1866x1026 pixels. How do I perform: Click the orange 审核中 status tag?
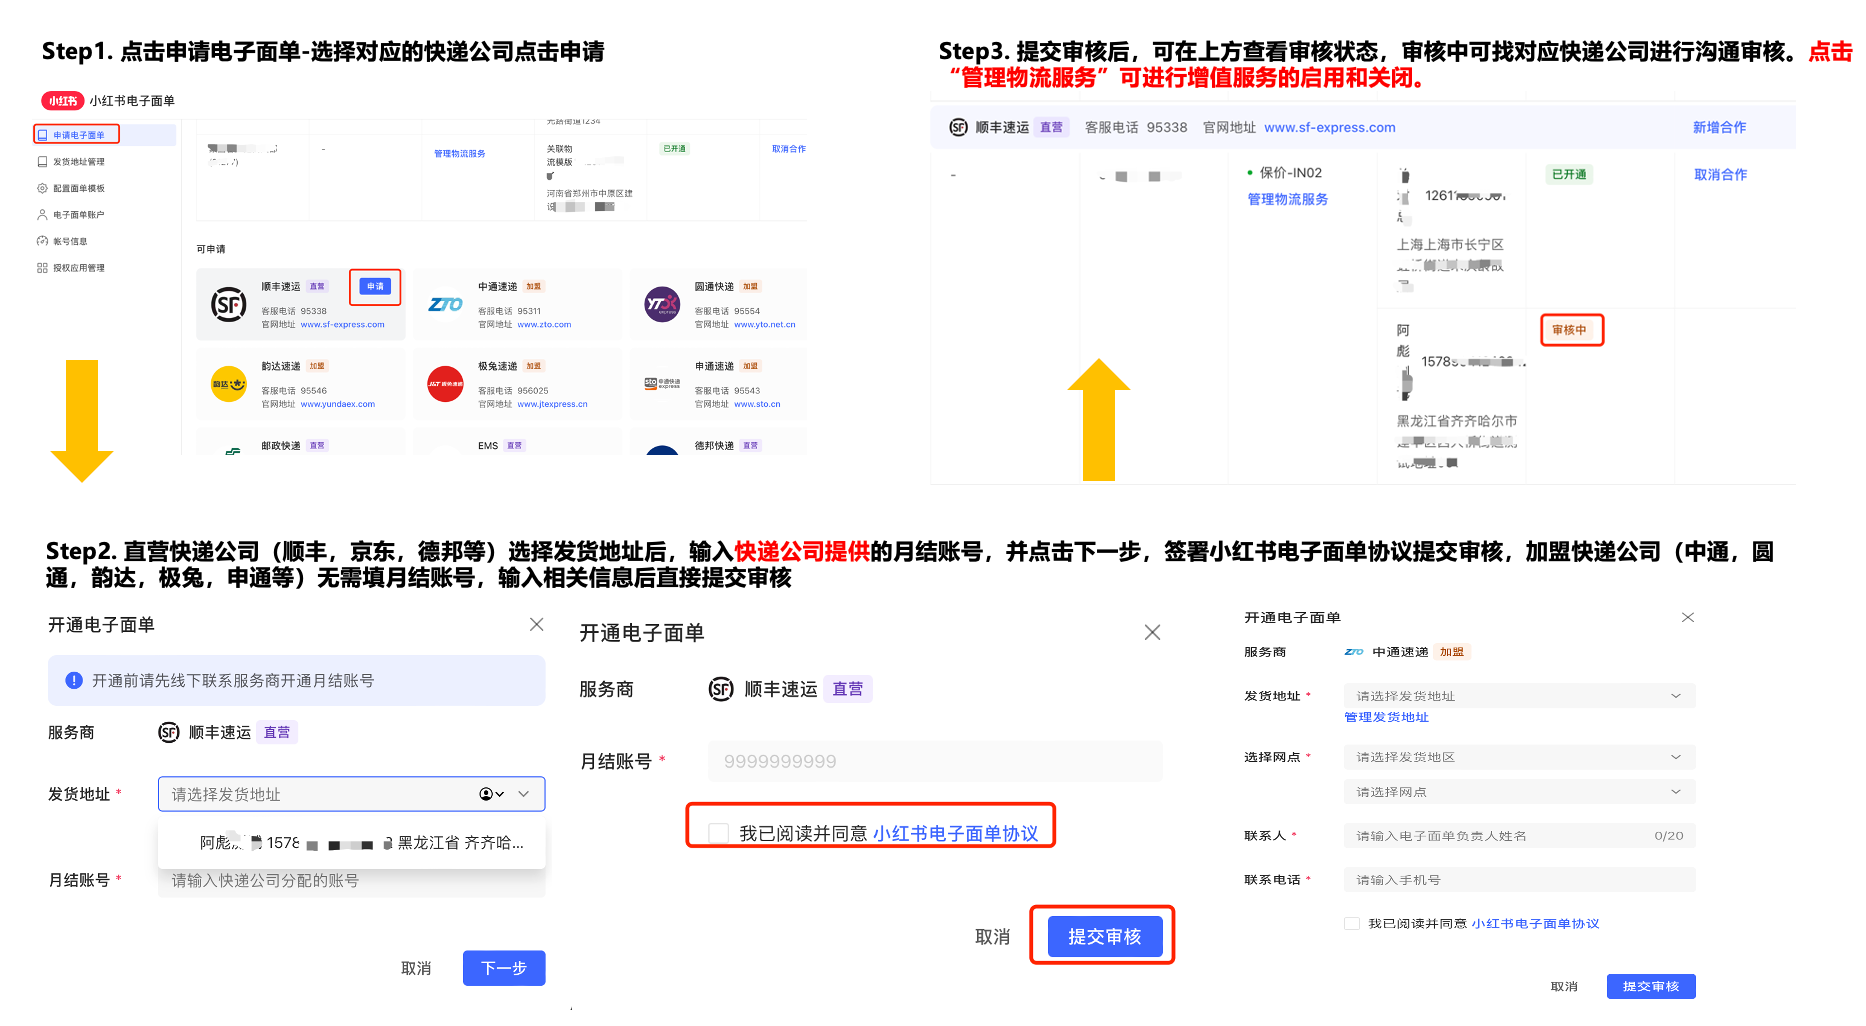[x=1569, y=330]
